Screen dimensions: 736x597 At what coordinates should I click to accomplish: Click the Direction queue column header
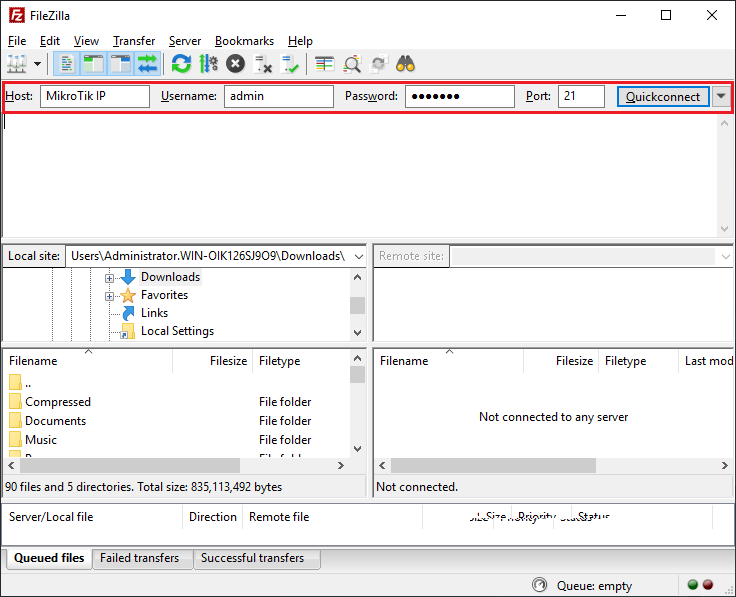click(x=213, y=517)
